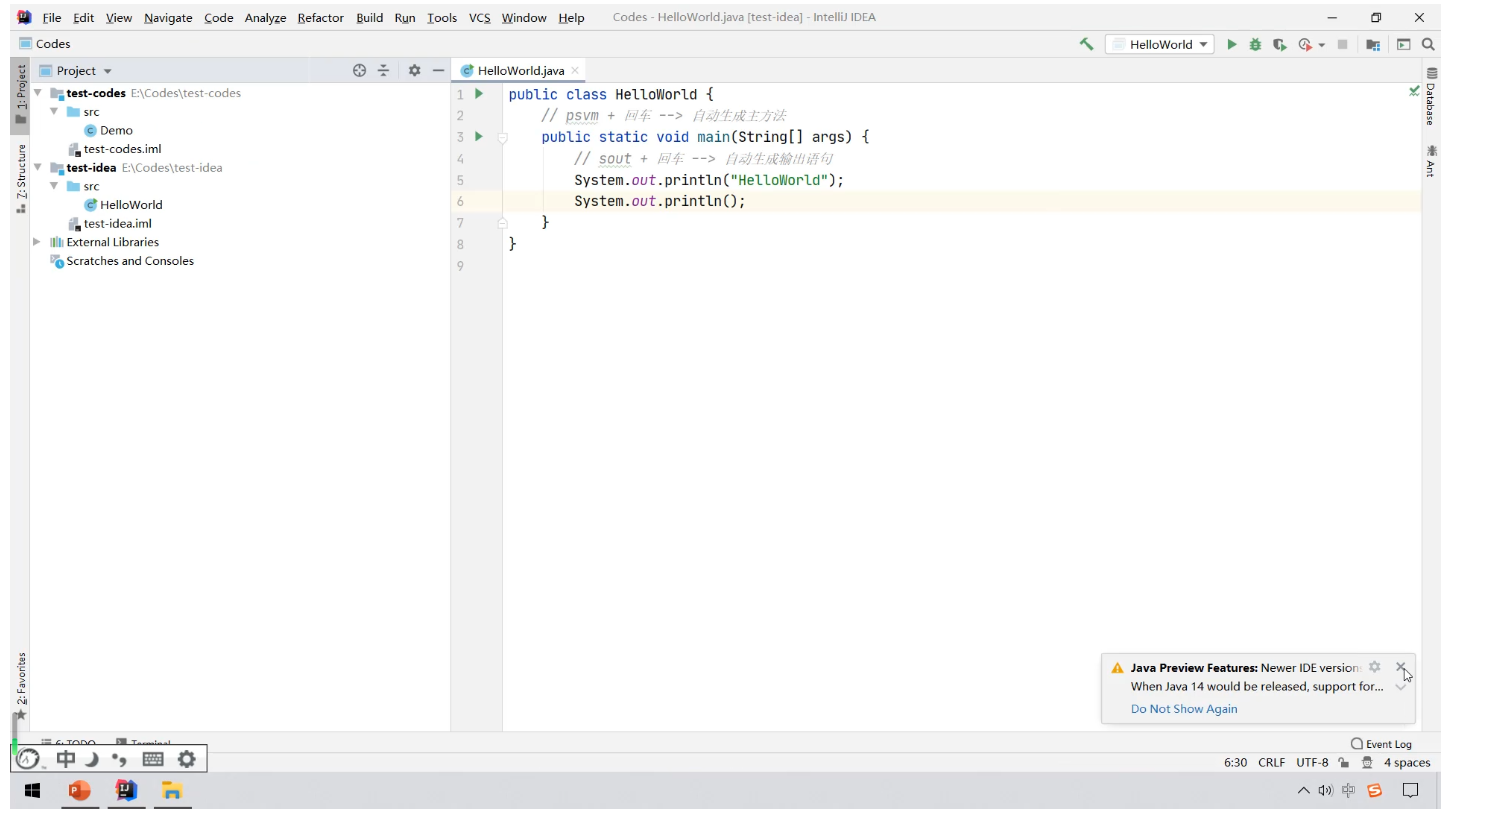Image resolution: width=1502 pixels, height=824 pixels.
Task: Hide the Project tool window
Action: tap(438, 70)
